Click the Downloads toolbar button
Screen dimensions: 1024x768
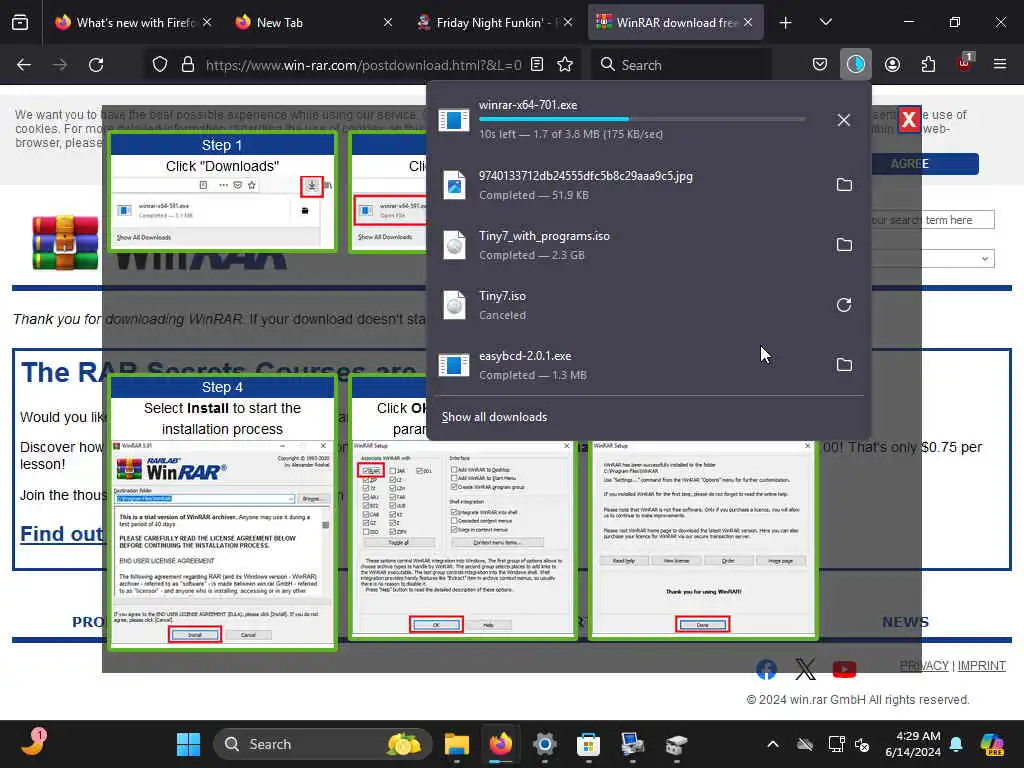point(856,65)
